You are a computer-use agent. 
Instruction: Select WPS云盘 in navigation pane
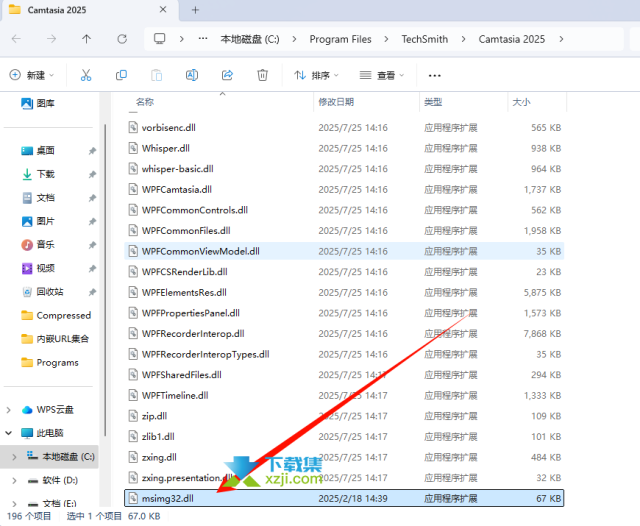tap(47, 410)
